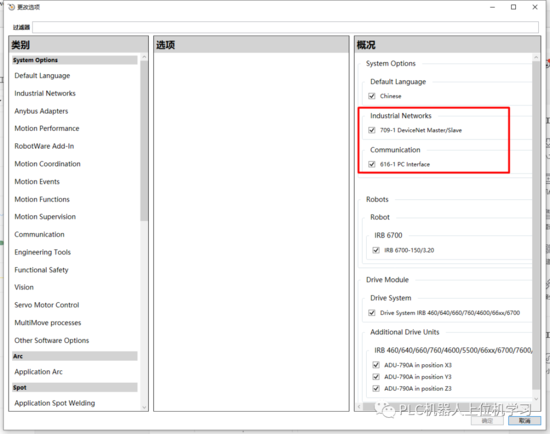This screenshot has width=550, height=434.
Task: Click the Robots heading in overview
Action: pos(377,200)
